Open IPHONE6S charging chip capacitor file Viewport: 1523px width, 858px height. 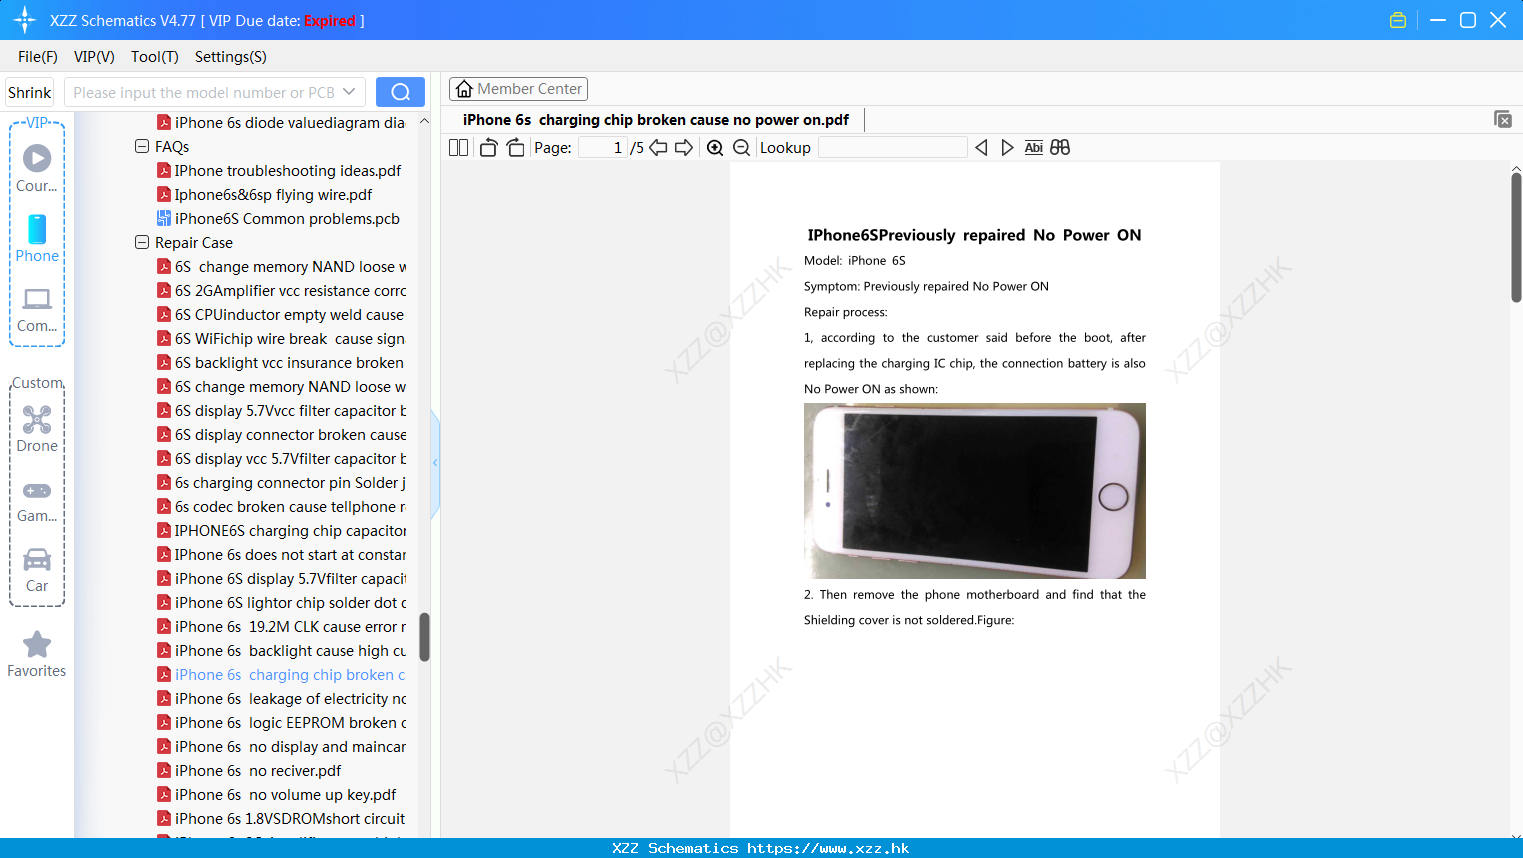pyautogui.click(x=282, y=531)
